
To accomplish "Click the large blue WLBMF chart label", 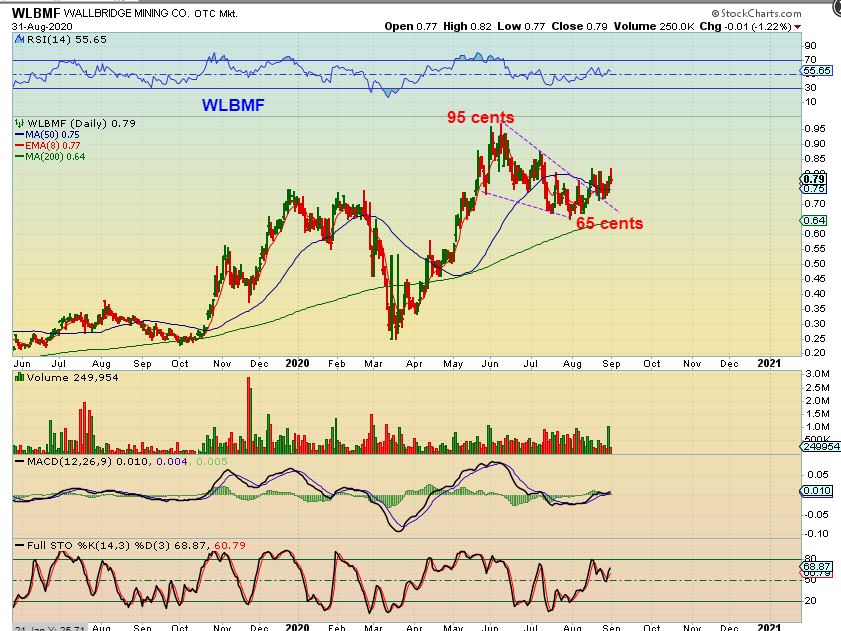I will click(233, 105).
